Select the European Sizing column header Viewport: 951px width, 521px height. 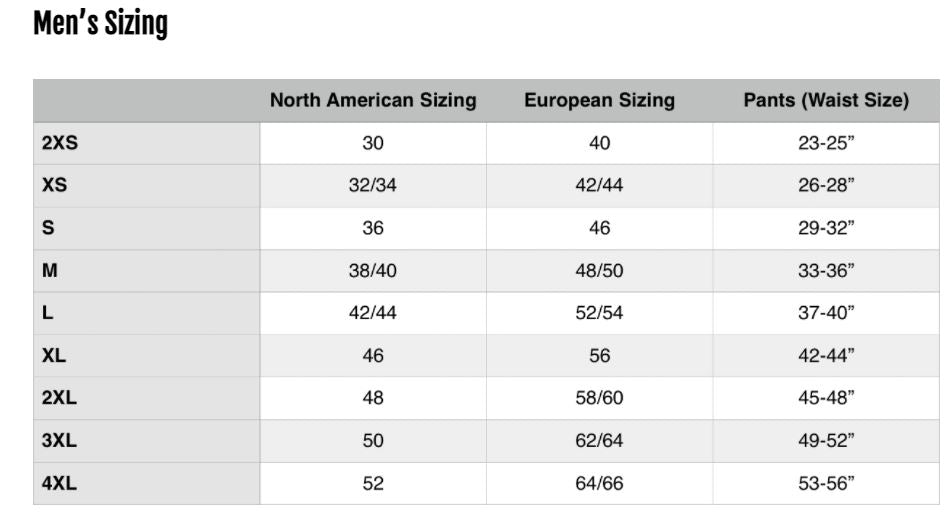[x=599, y=100]
